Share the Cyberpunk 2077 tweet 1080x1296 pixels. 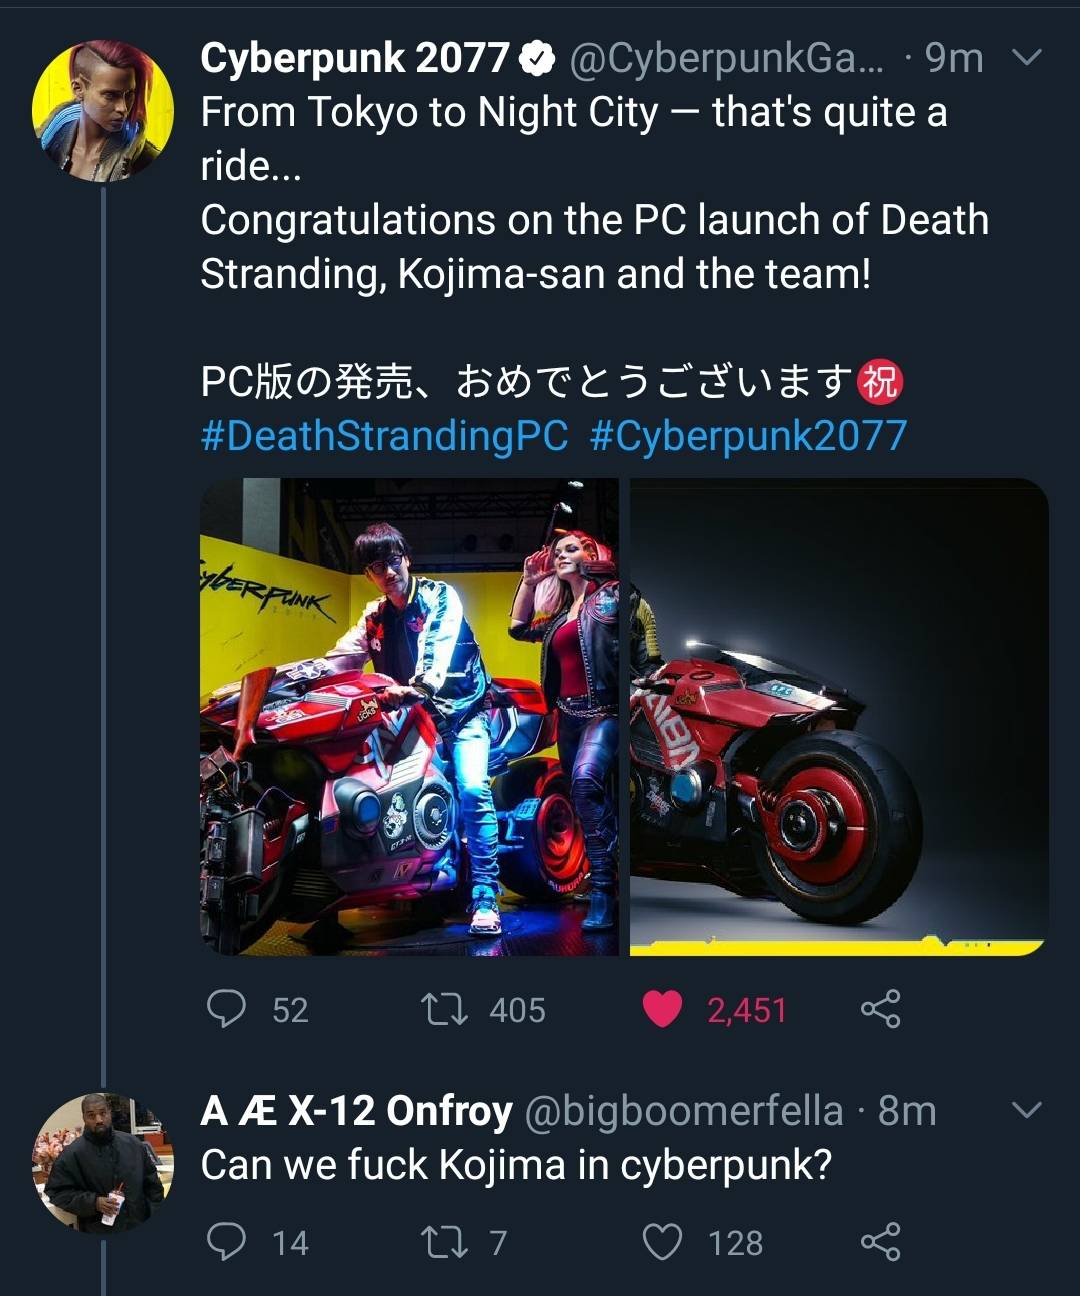click(x=880, y=1009)
